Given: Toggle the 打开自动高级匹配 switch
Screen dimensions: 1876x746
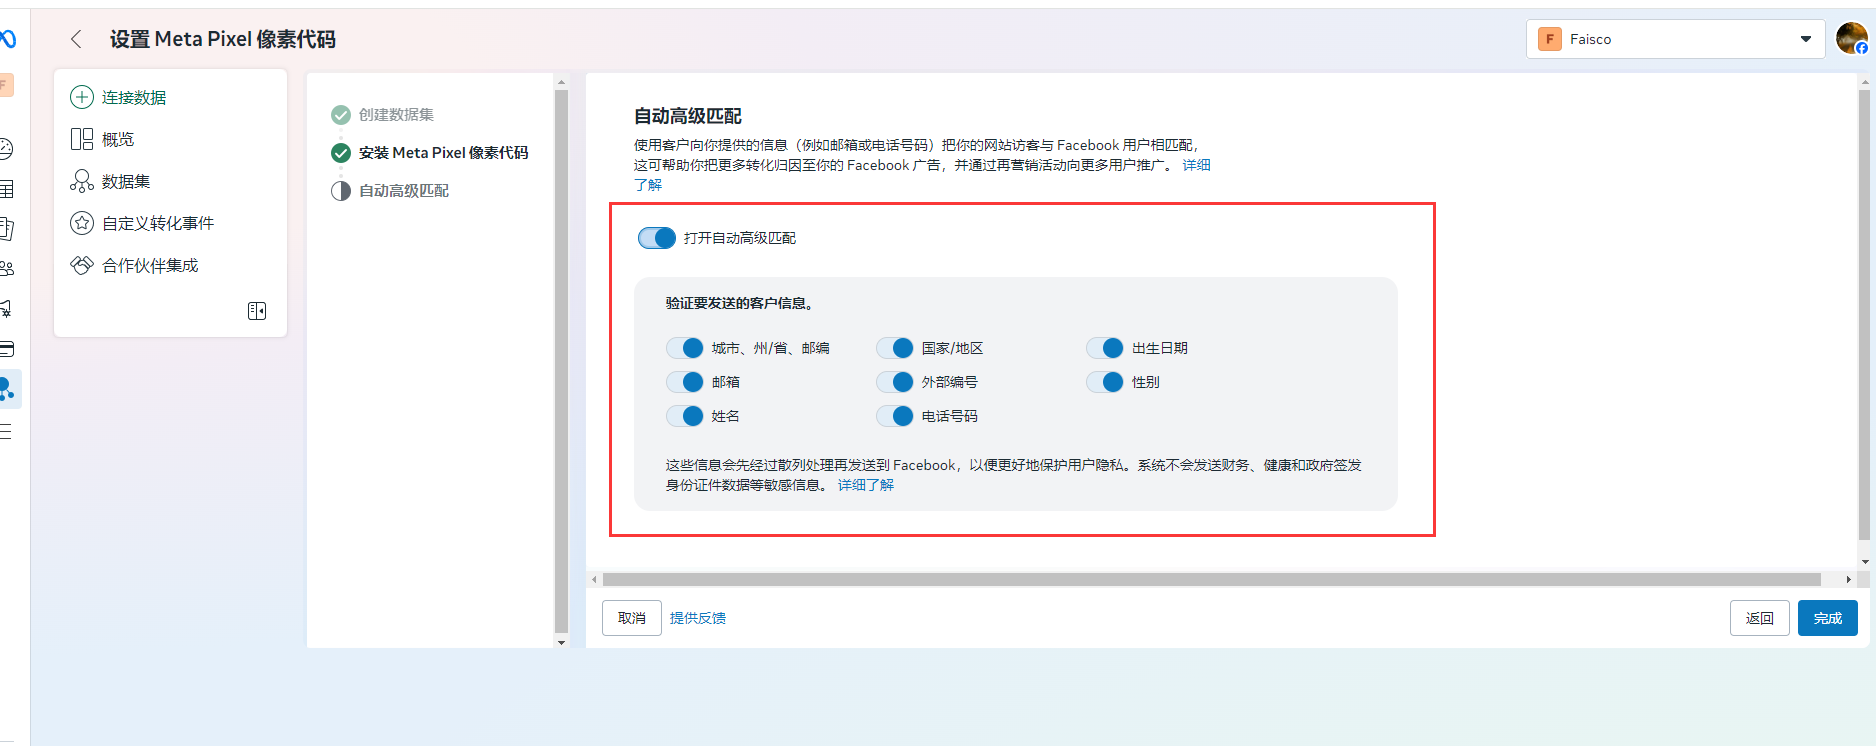Looking at the screenshot, I should (657, 238).
